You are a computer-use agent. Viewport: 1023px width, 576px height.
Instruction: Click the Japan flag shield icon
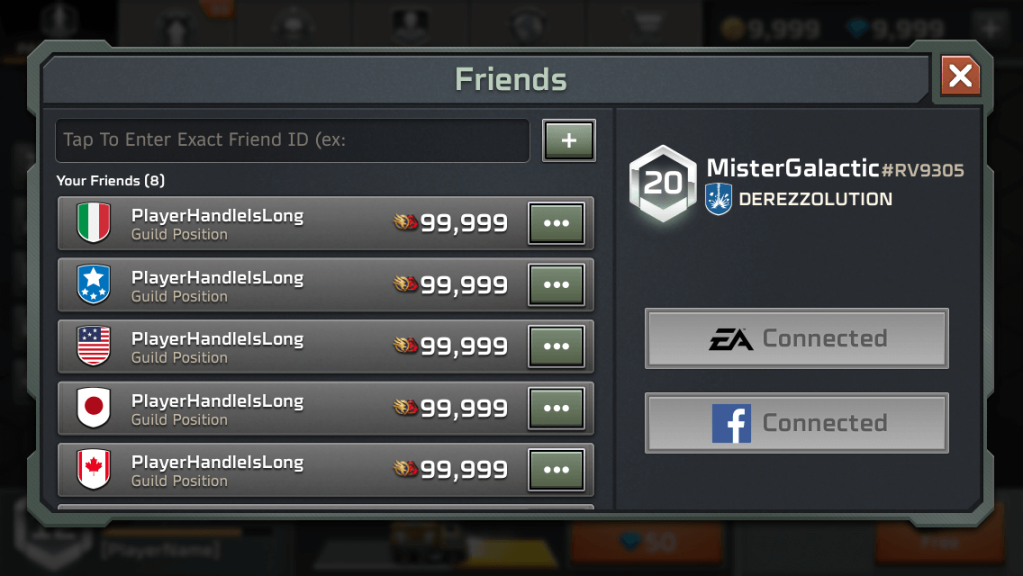[93, 407]
